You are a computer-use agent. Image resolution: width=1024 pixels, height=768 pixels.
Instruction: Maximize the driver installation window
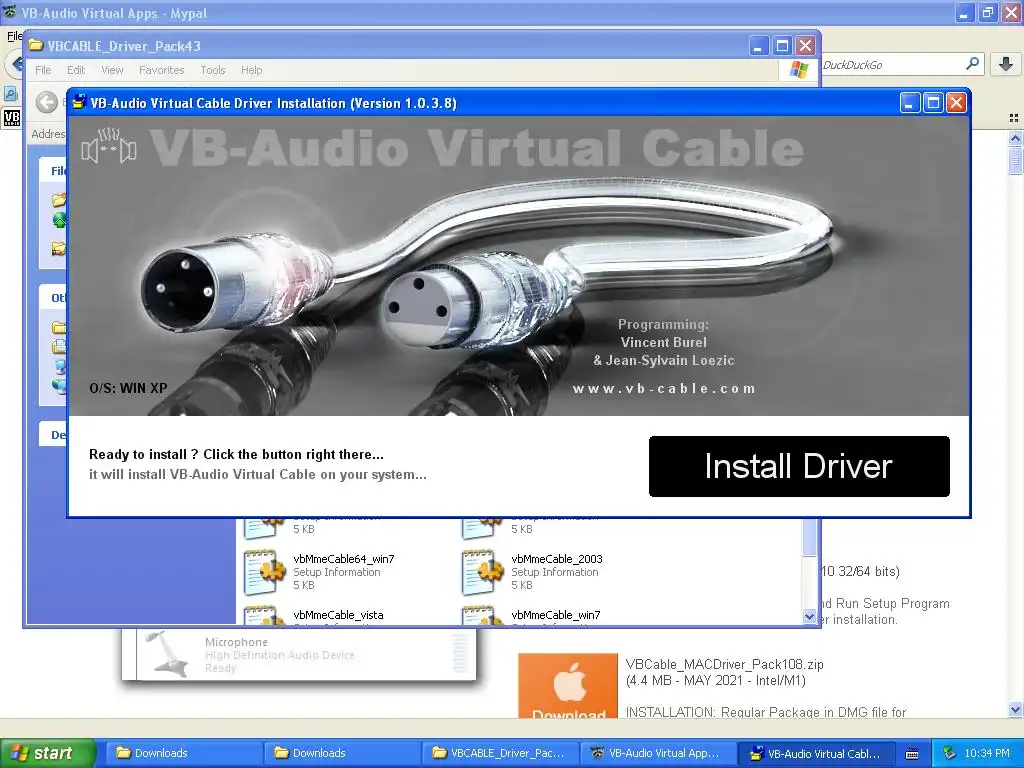pos(933,103)
